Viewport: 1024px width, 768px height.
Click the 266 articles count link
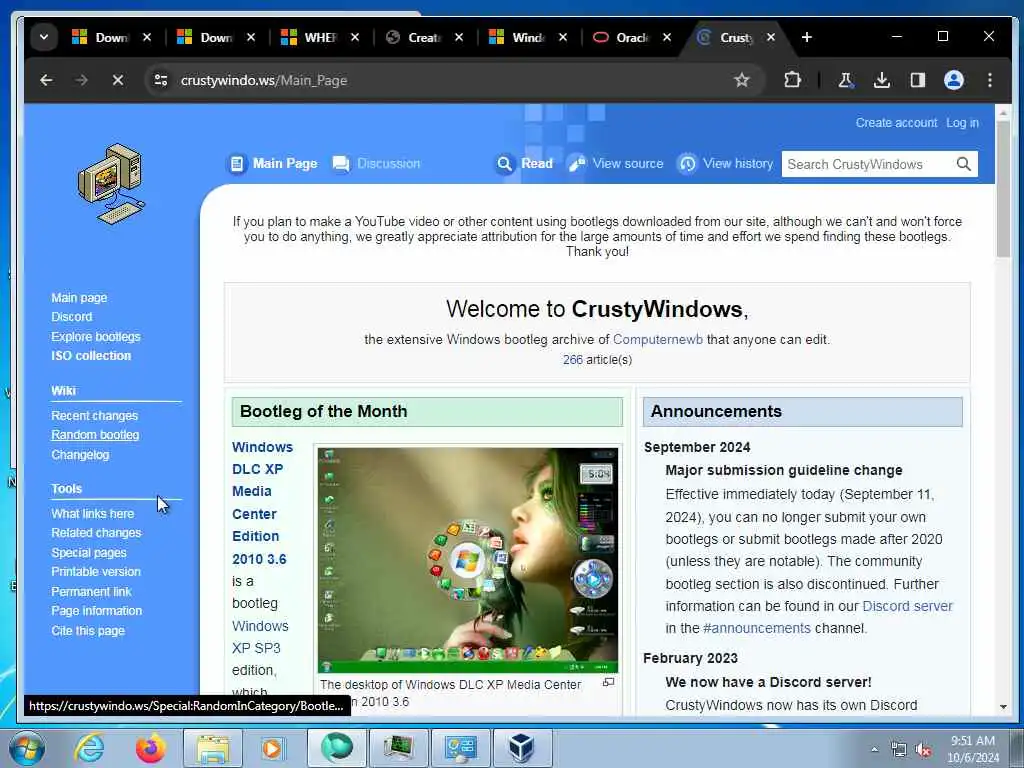coord(573,360)
